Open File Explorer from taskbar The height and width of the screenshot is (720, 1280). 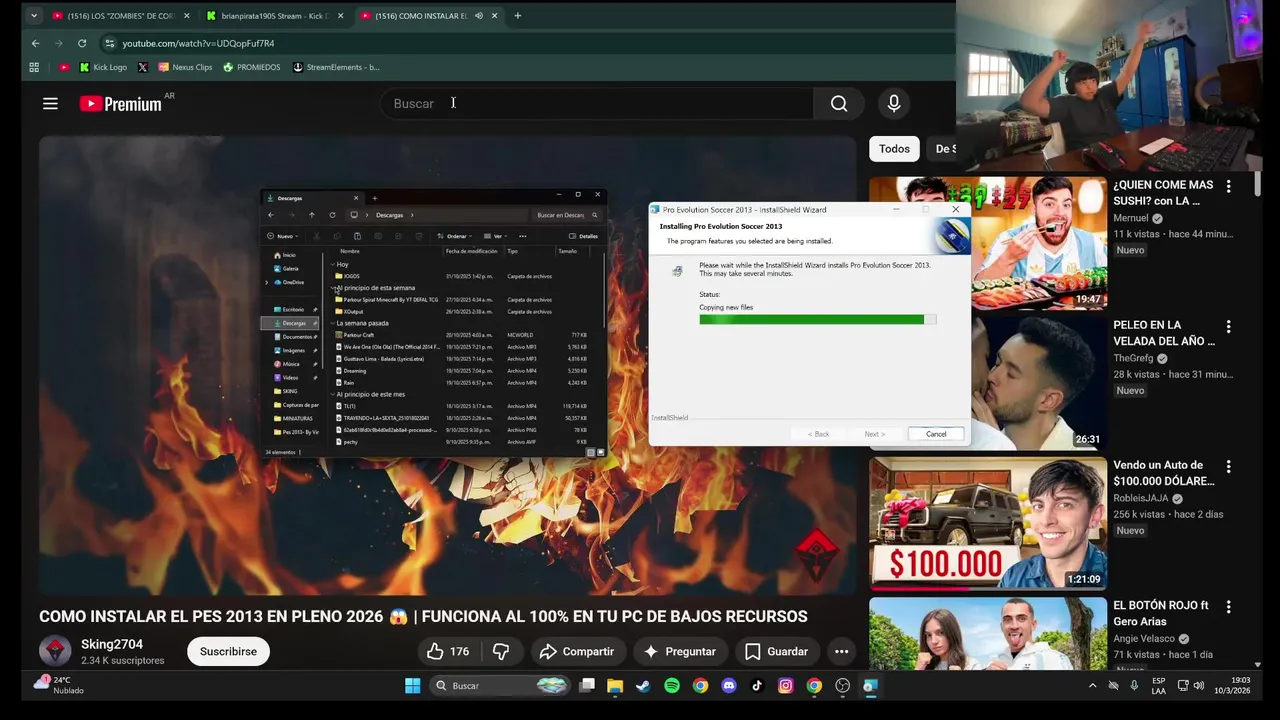615,685
